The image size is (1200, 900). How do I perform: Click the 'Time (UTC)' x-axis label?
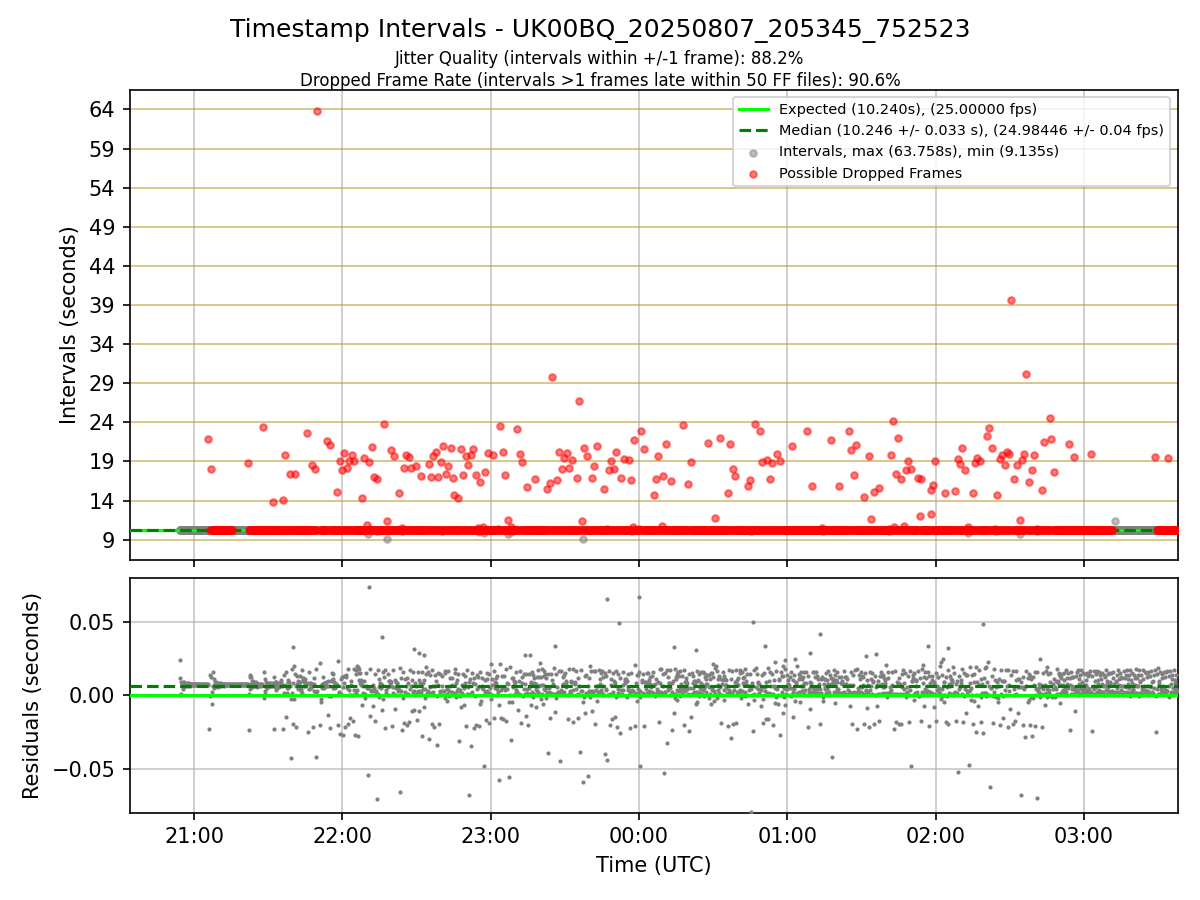point(654,865)
